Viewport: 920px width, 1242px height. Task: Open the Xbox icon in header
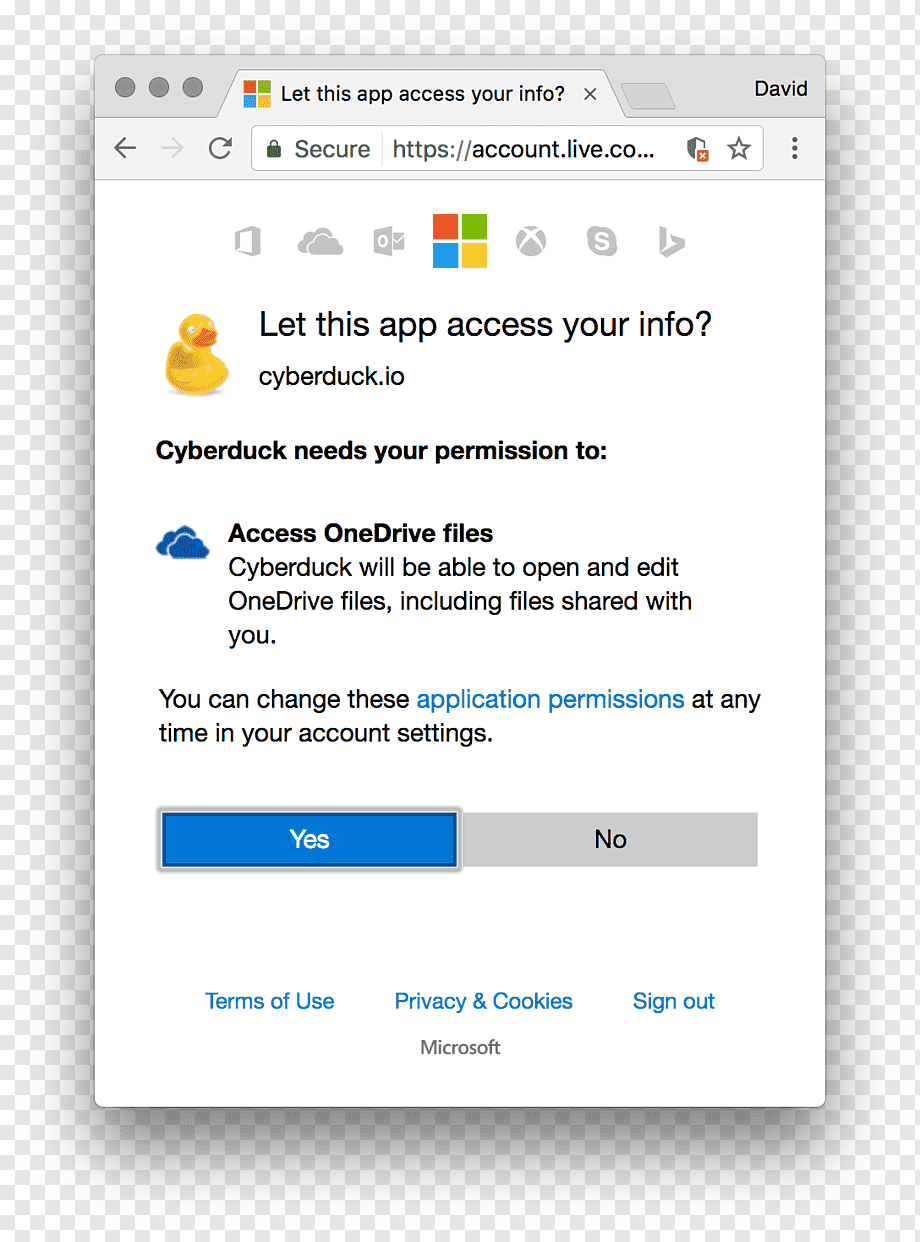(531, 241)
